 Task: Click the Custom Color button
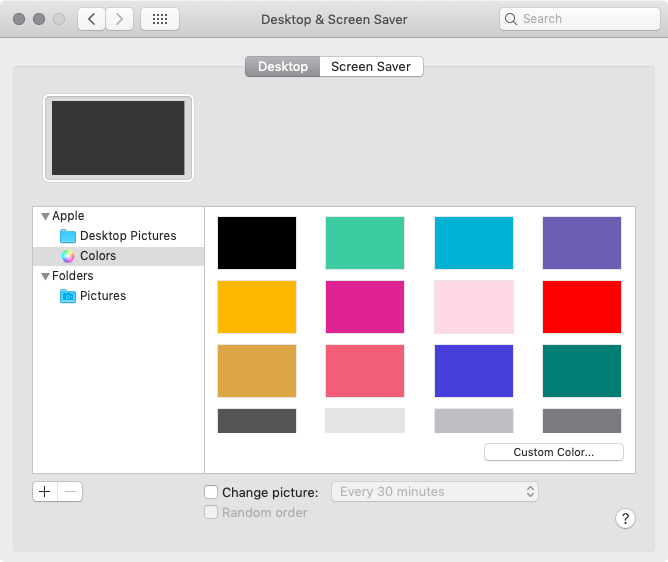coord(553,452)
